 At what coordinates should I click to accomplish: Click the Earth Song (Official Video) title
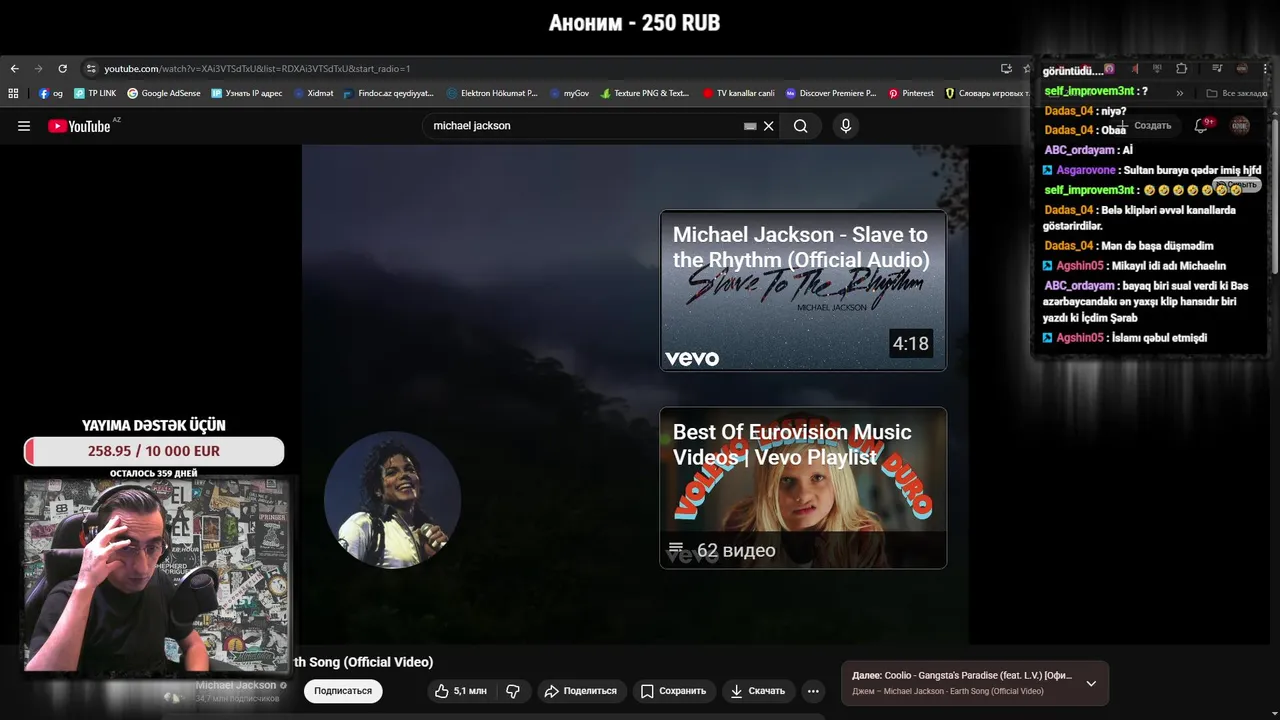click(x=362, y=662)
